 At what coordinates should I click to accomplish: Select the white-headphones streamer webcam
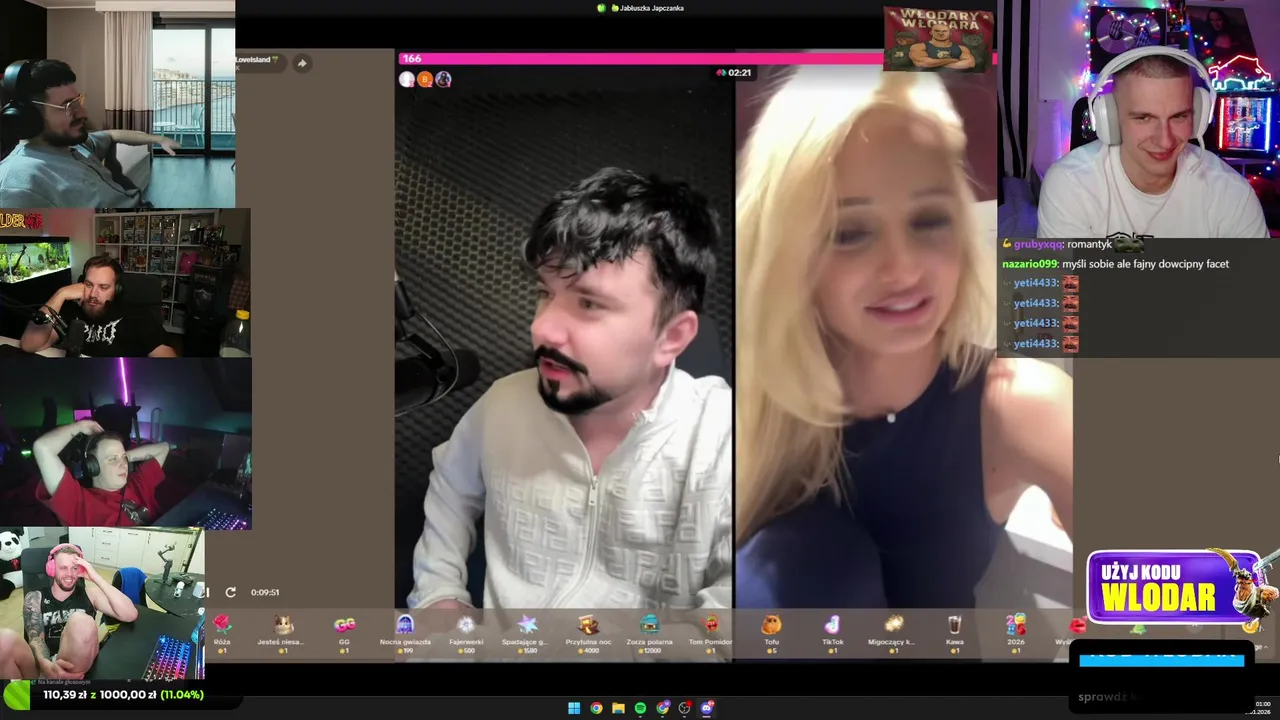(1139, 118)
